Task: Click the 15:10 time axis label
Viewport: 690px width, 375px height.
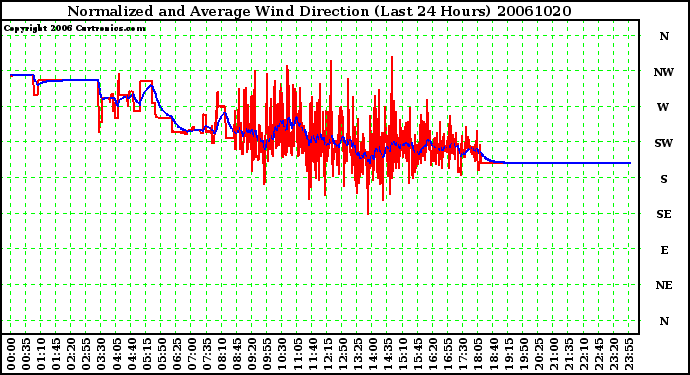Action: tap(402, 354)
